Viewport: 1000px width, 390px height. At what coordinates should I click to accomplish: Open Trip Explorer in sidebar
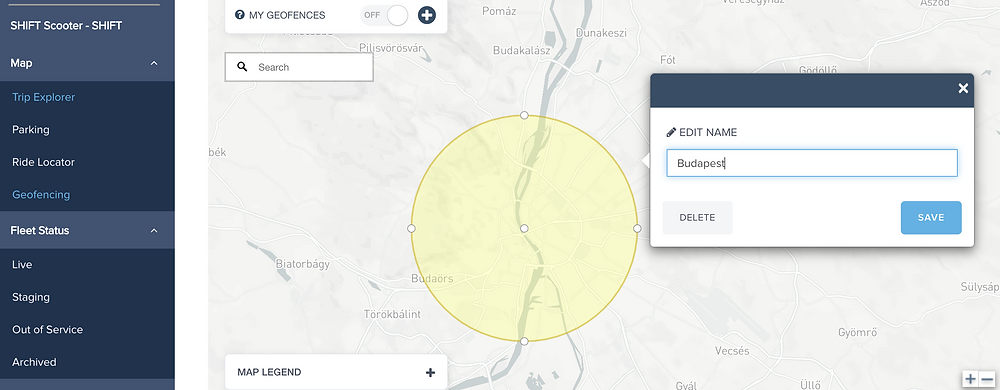43,98
